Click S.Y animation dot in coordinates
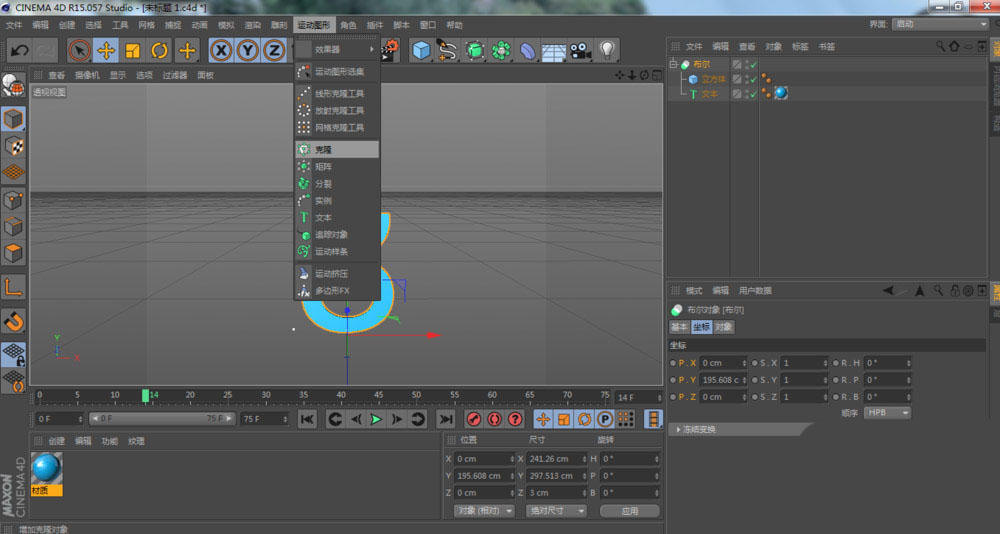 click(754, 380)
